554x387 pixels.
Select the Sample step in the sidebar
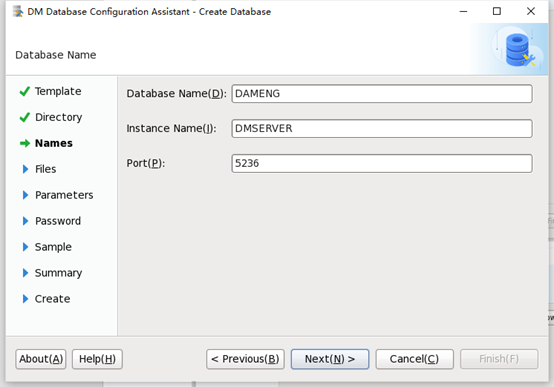(x=53, y=247)
